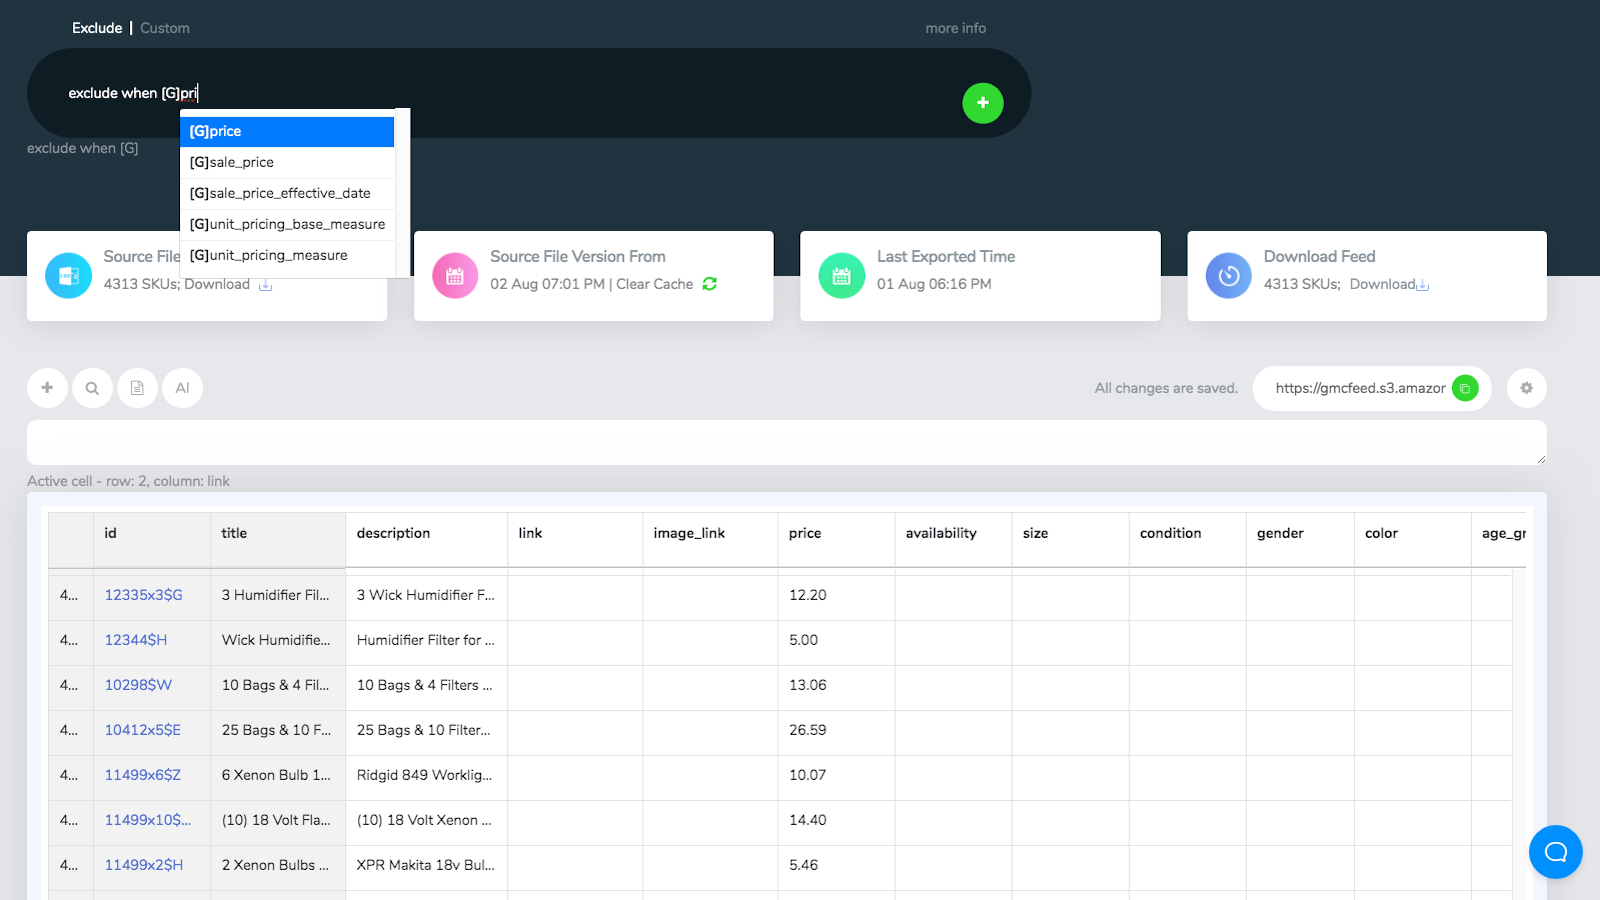Open the help chat bubble
This screenshot has height=900, width=1600.
(x=1555, y=852)
